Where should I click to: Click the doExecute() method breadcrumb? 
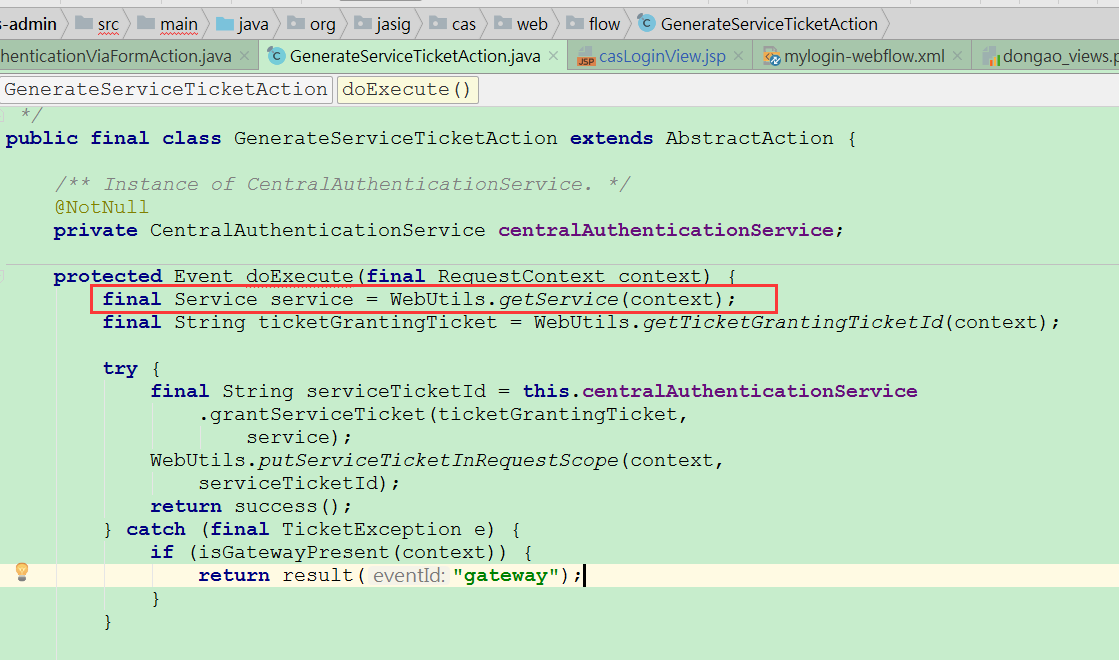coord(407,90)
